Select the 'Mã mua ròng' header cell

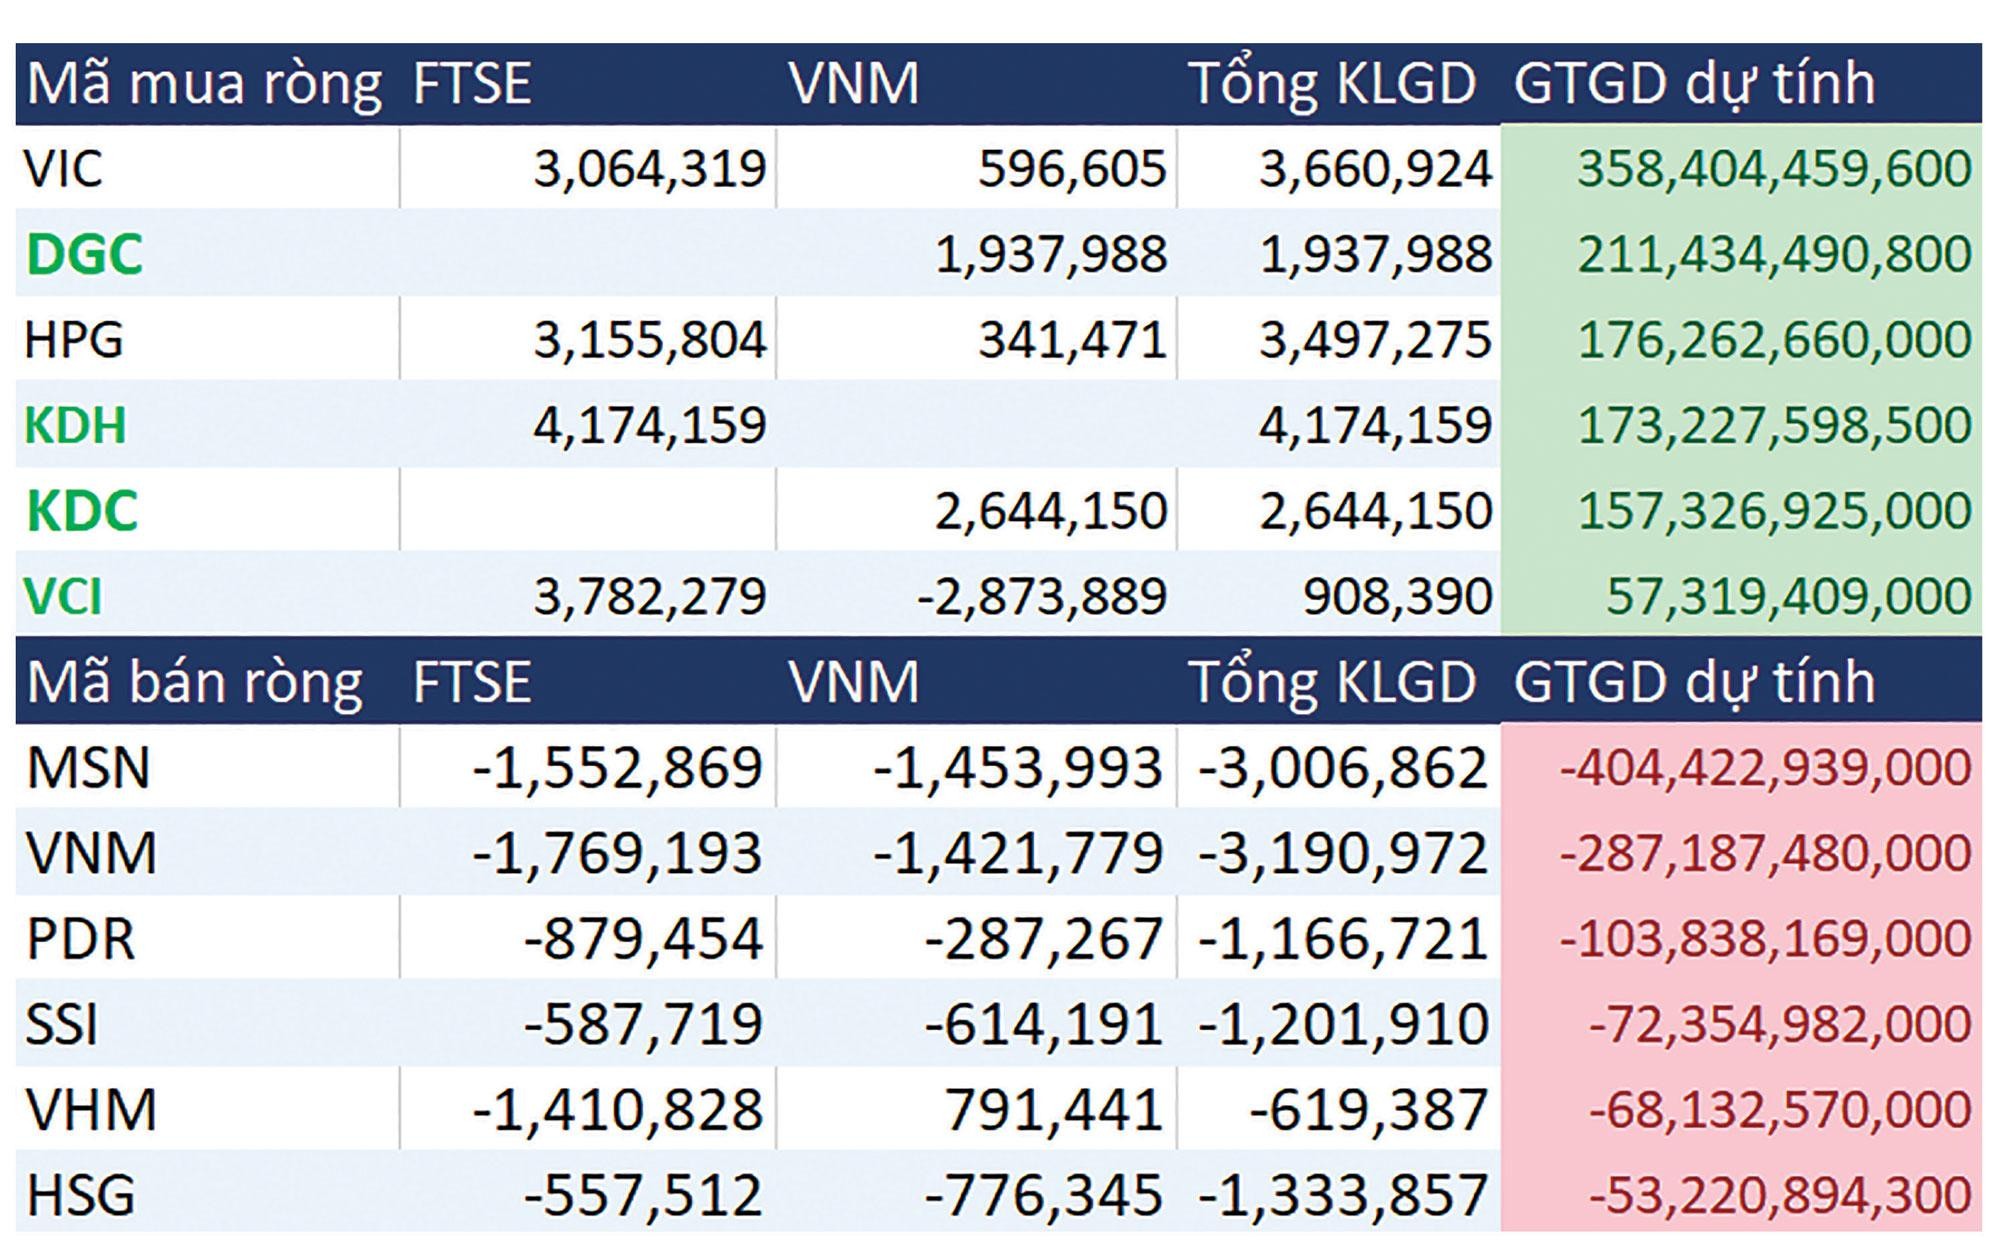(205, 83)
